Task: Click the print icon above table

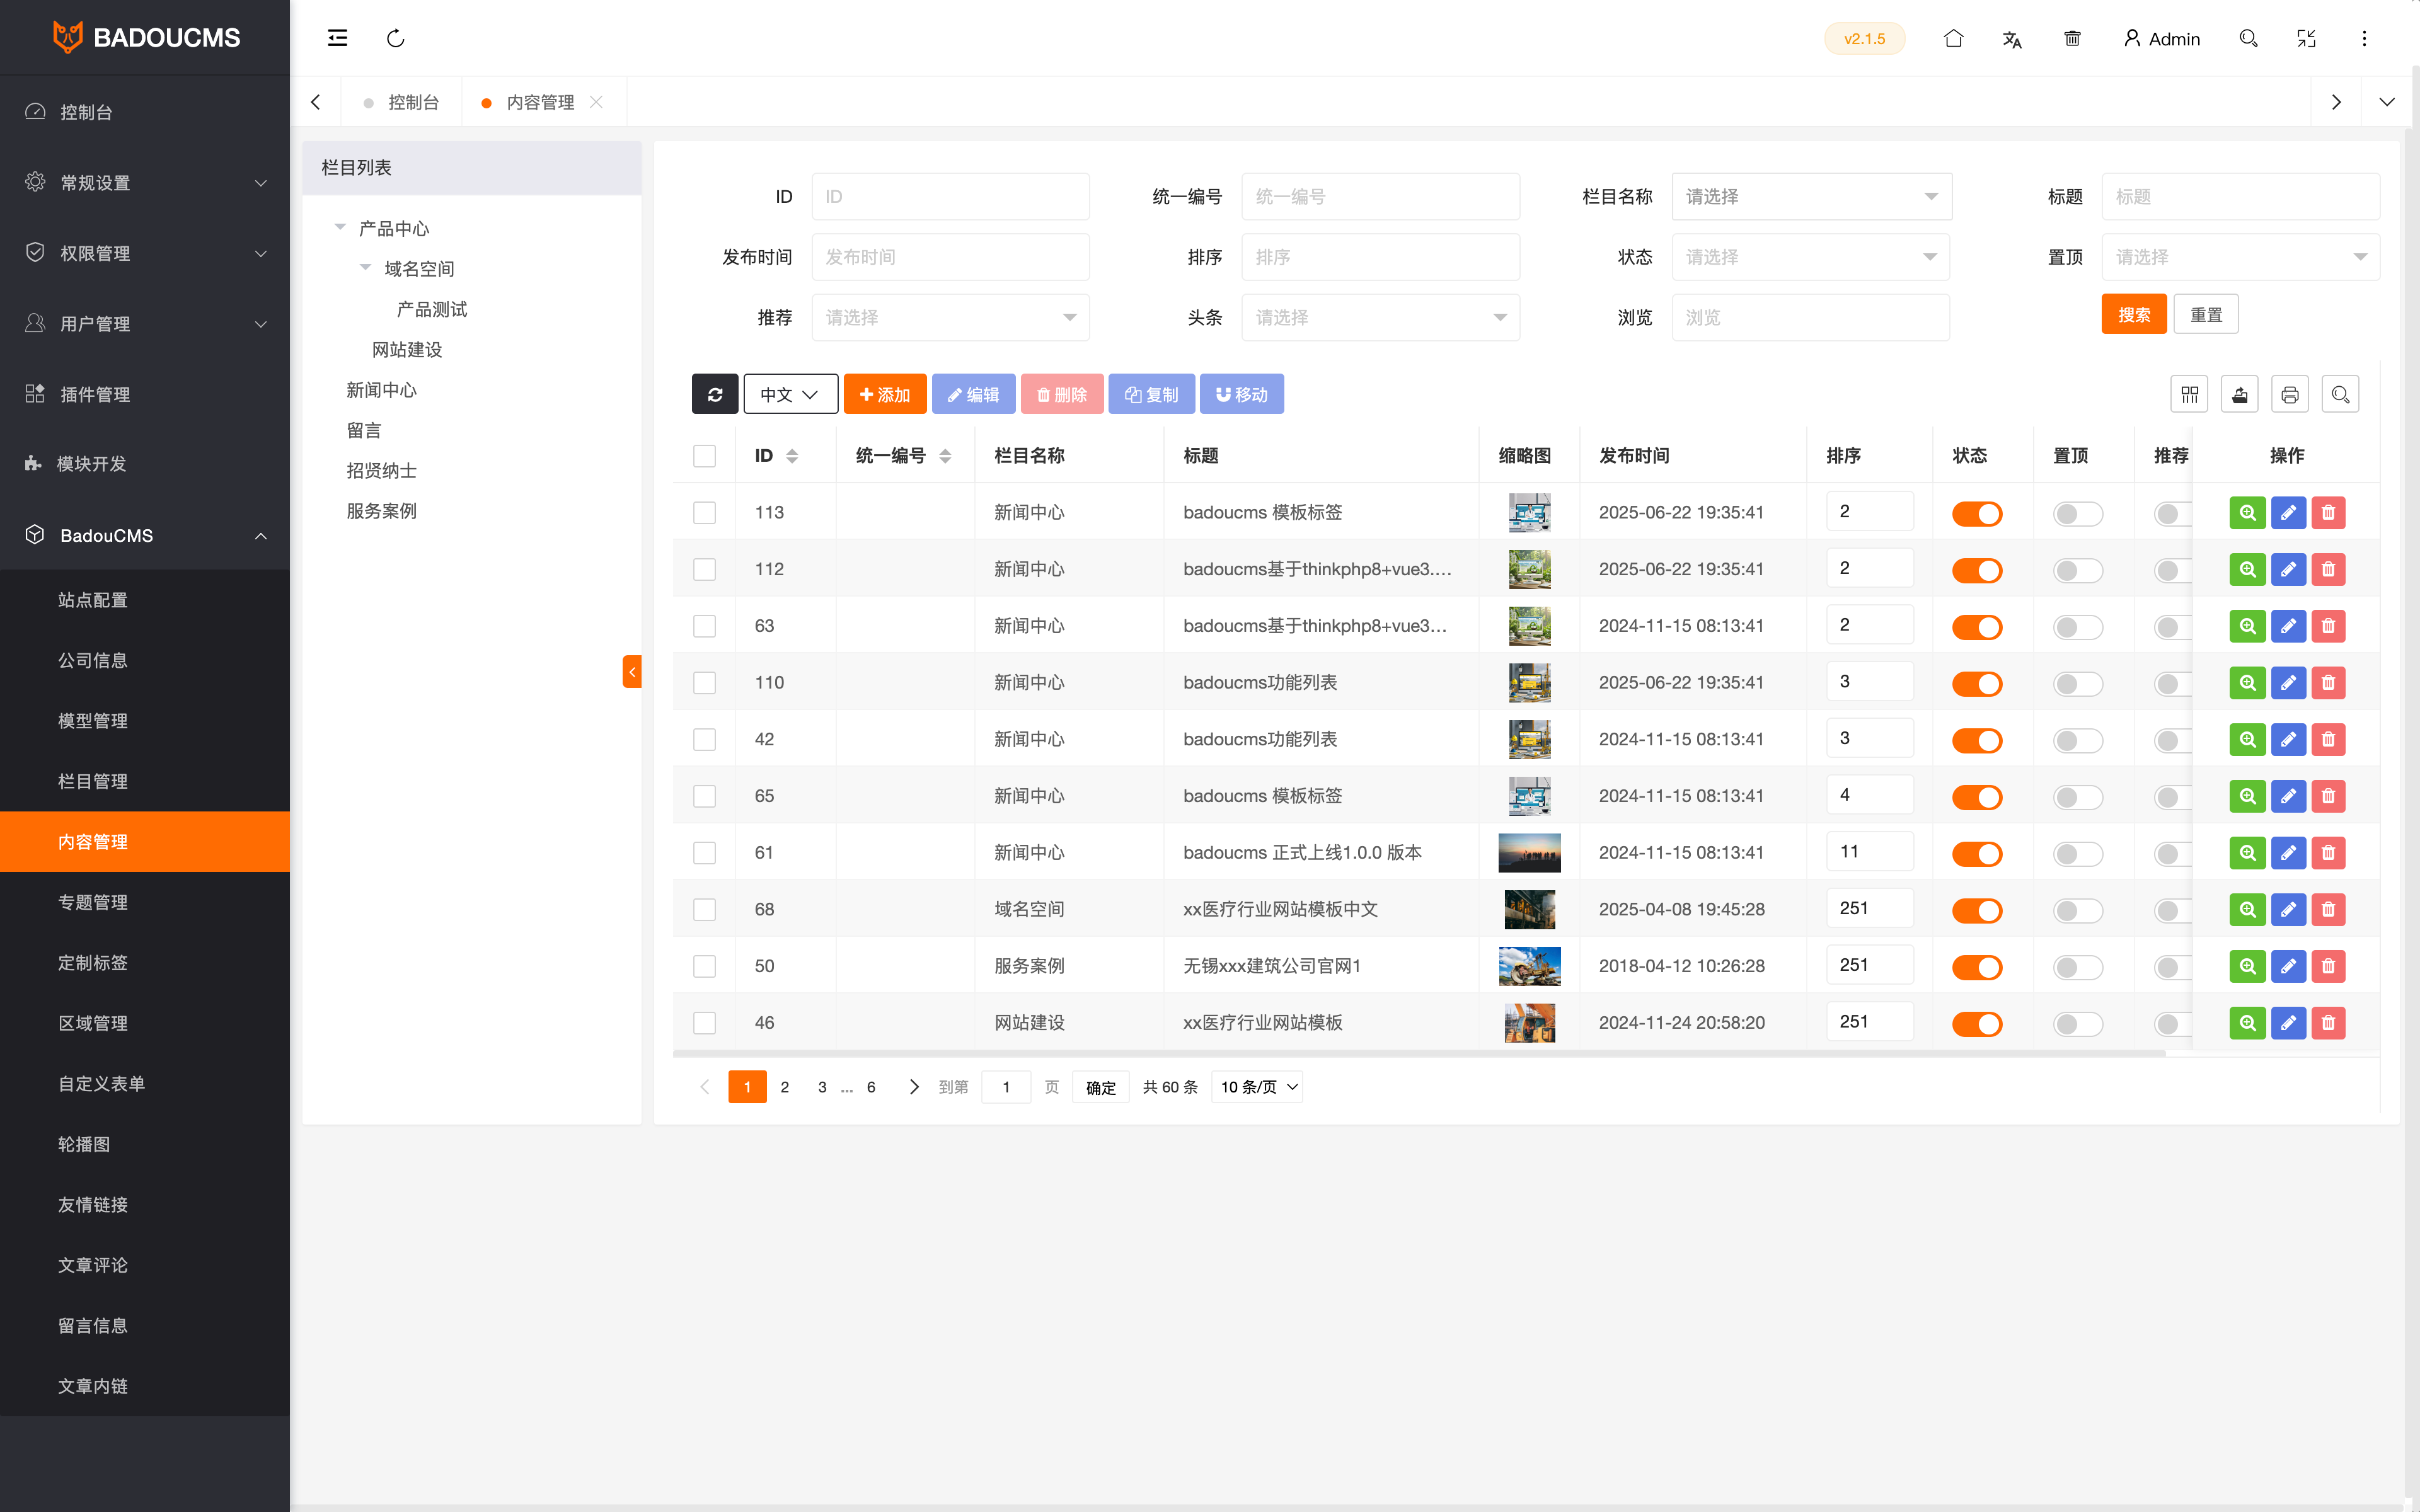Action: pos(2289,394)
